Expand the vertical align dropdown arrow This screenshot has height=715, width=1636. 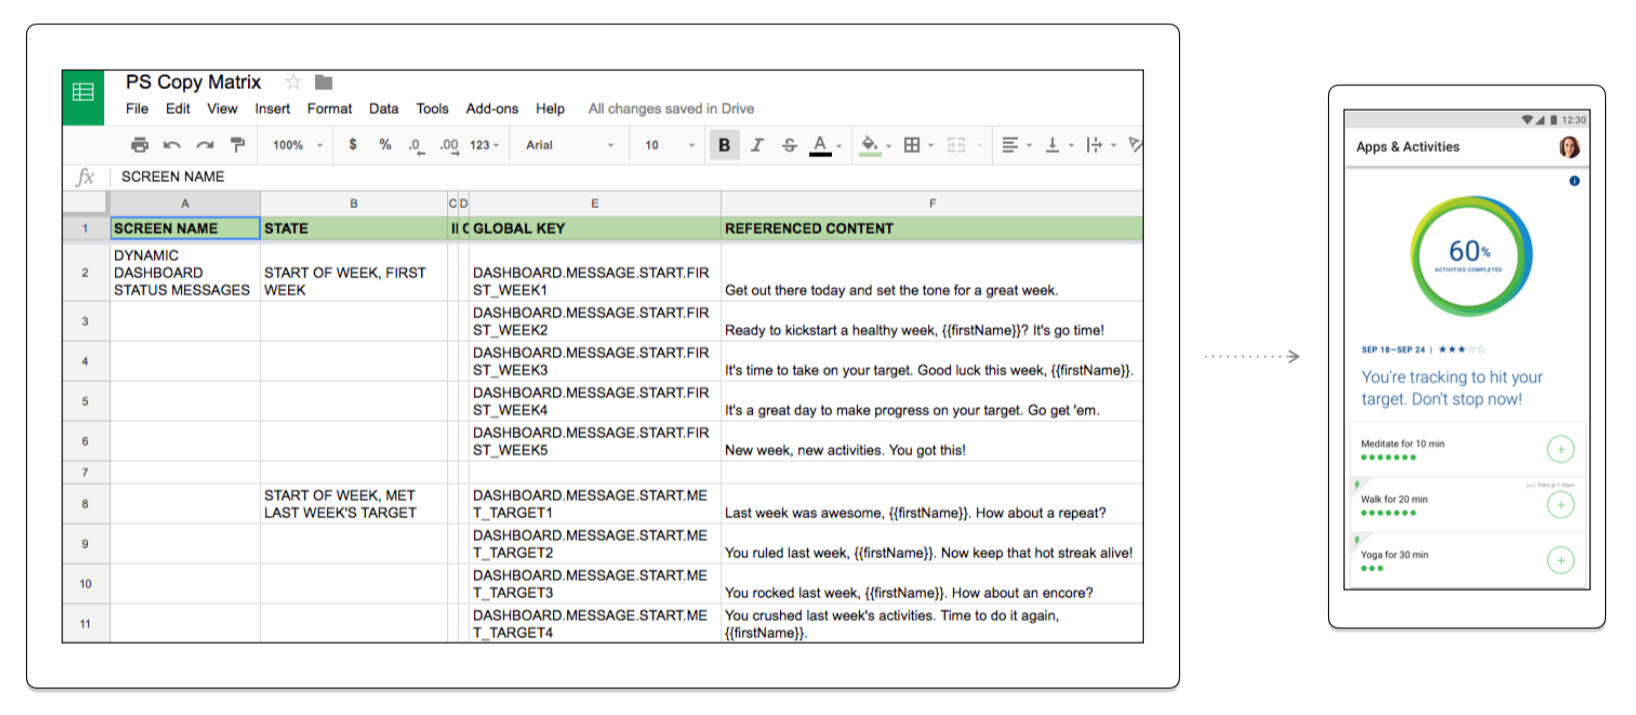click(x=1071, y=146)
